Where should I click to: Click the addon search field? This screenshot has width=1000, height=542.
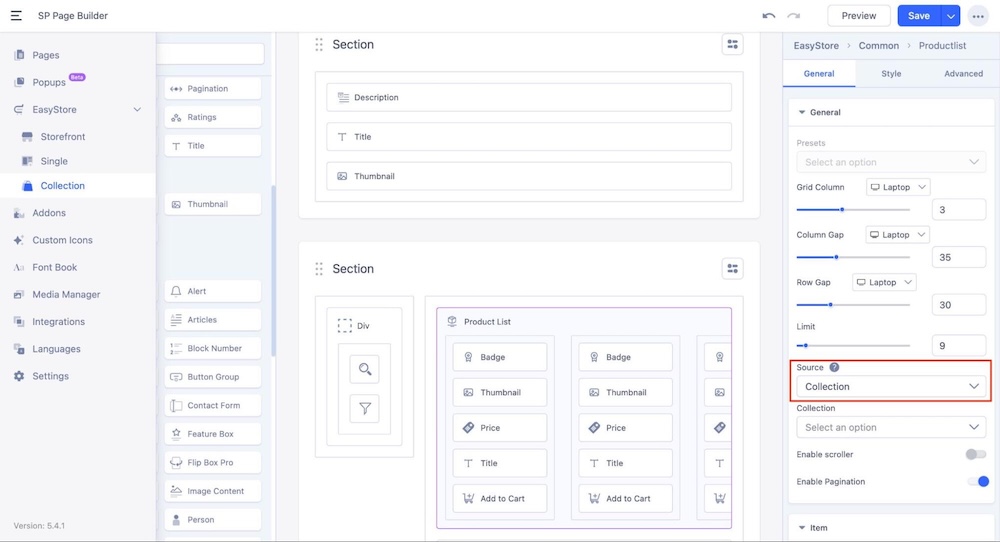tap(210, 54)
